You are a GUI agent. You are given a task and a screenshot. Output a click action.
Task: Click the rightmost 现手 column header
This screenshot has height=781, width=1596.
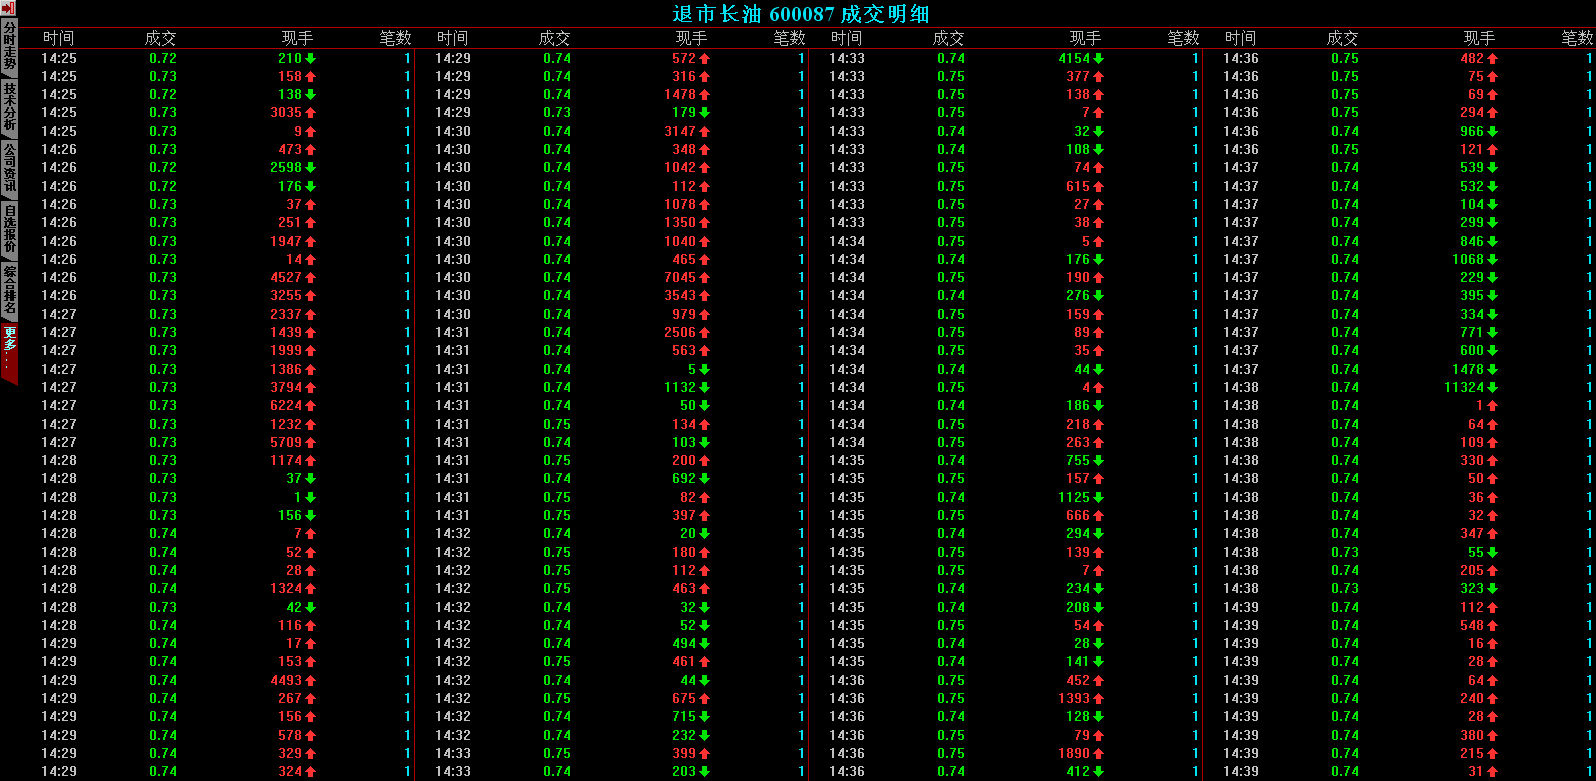[x=1479, y=38]
